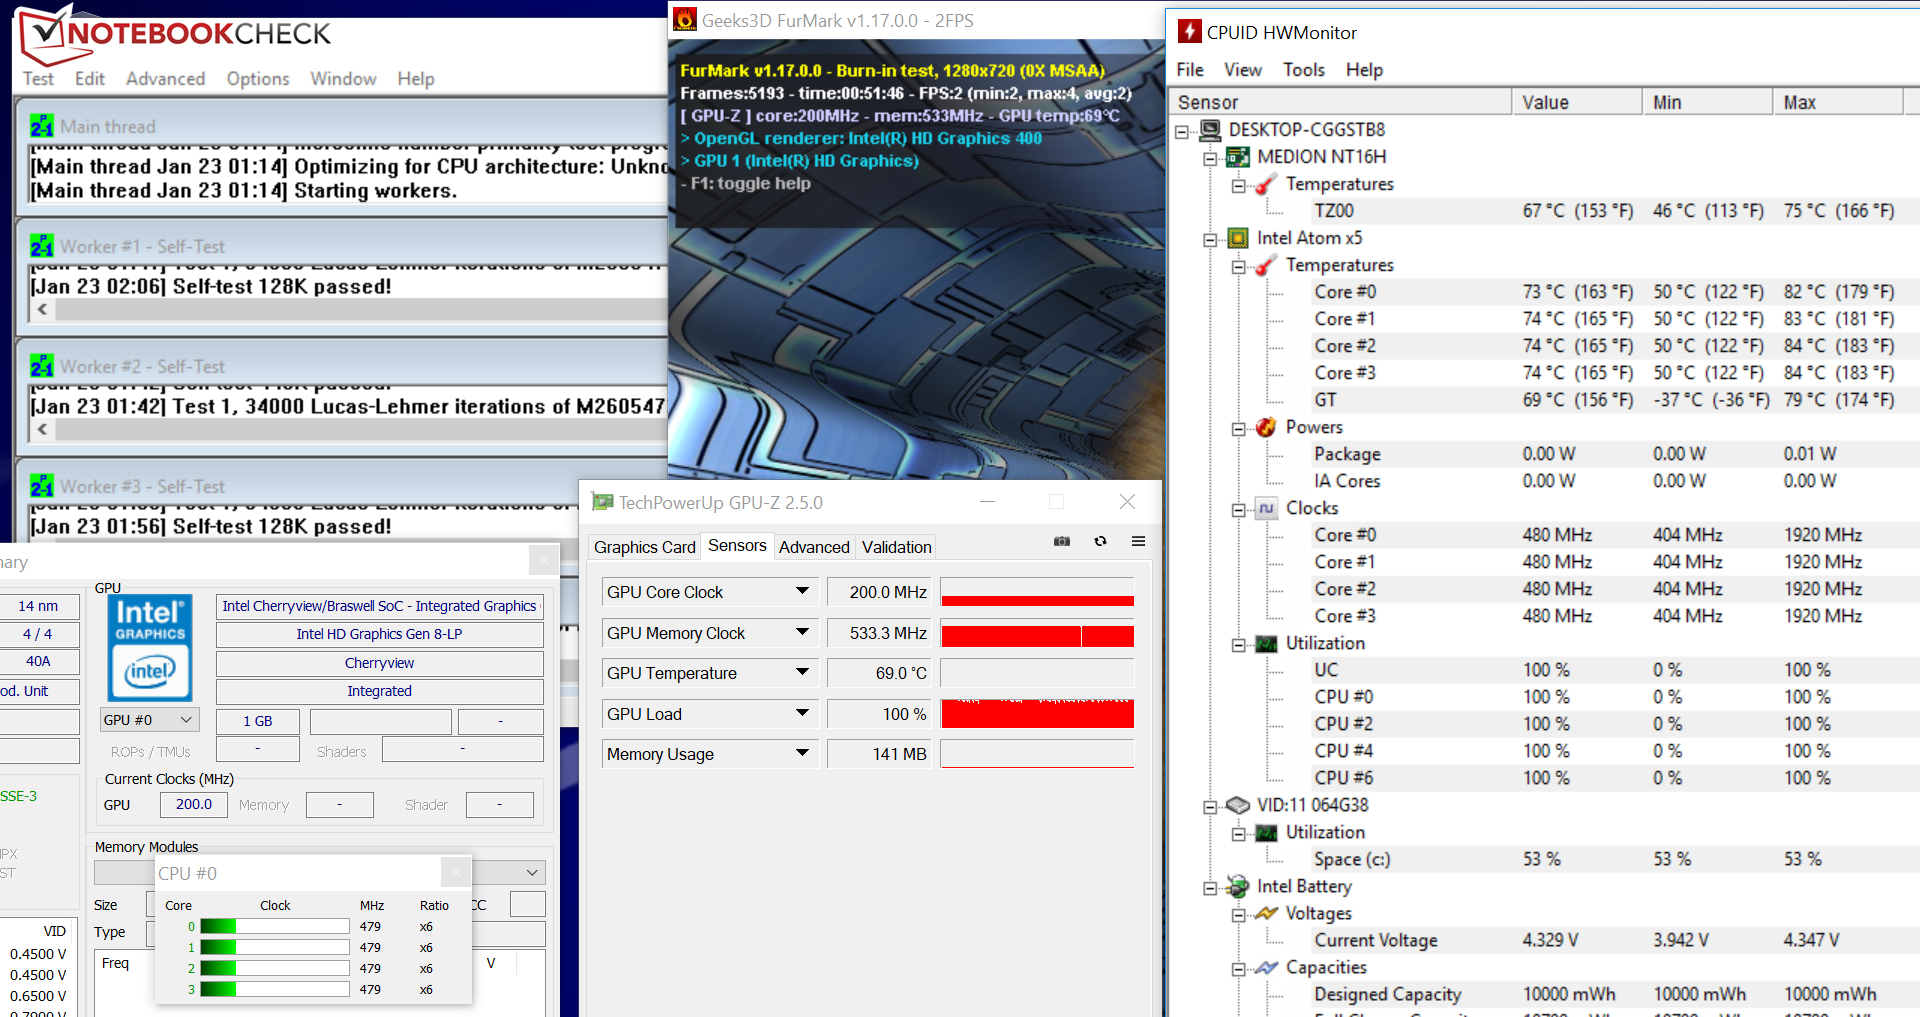Click the Clocks waveform icon

[1266, 508]
